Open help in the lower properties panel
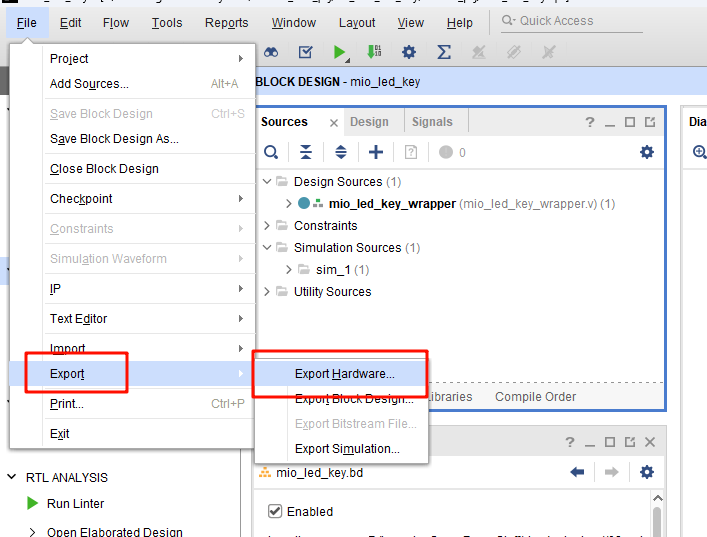 (570, 442)
